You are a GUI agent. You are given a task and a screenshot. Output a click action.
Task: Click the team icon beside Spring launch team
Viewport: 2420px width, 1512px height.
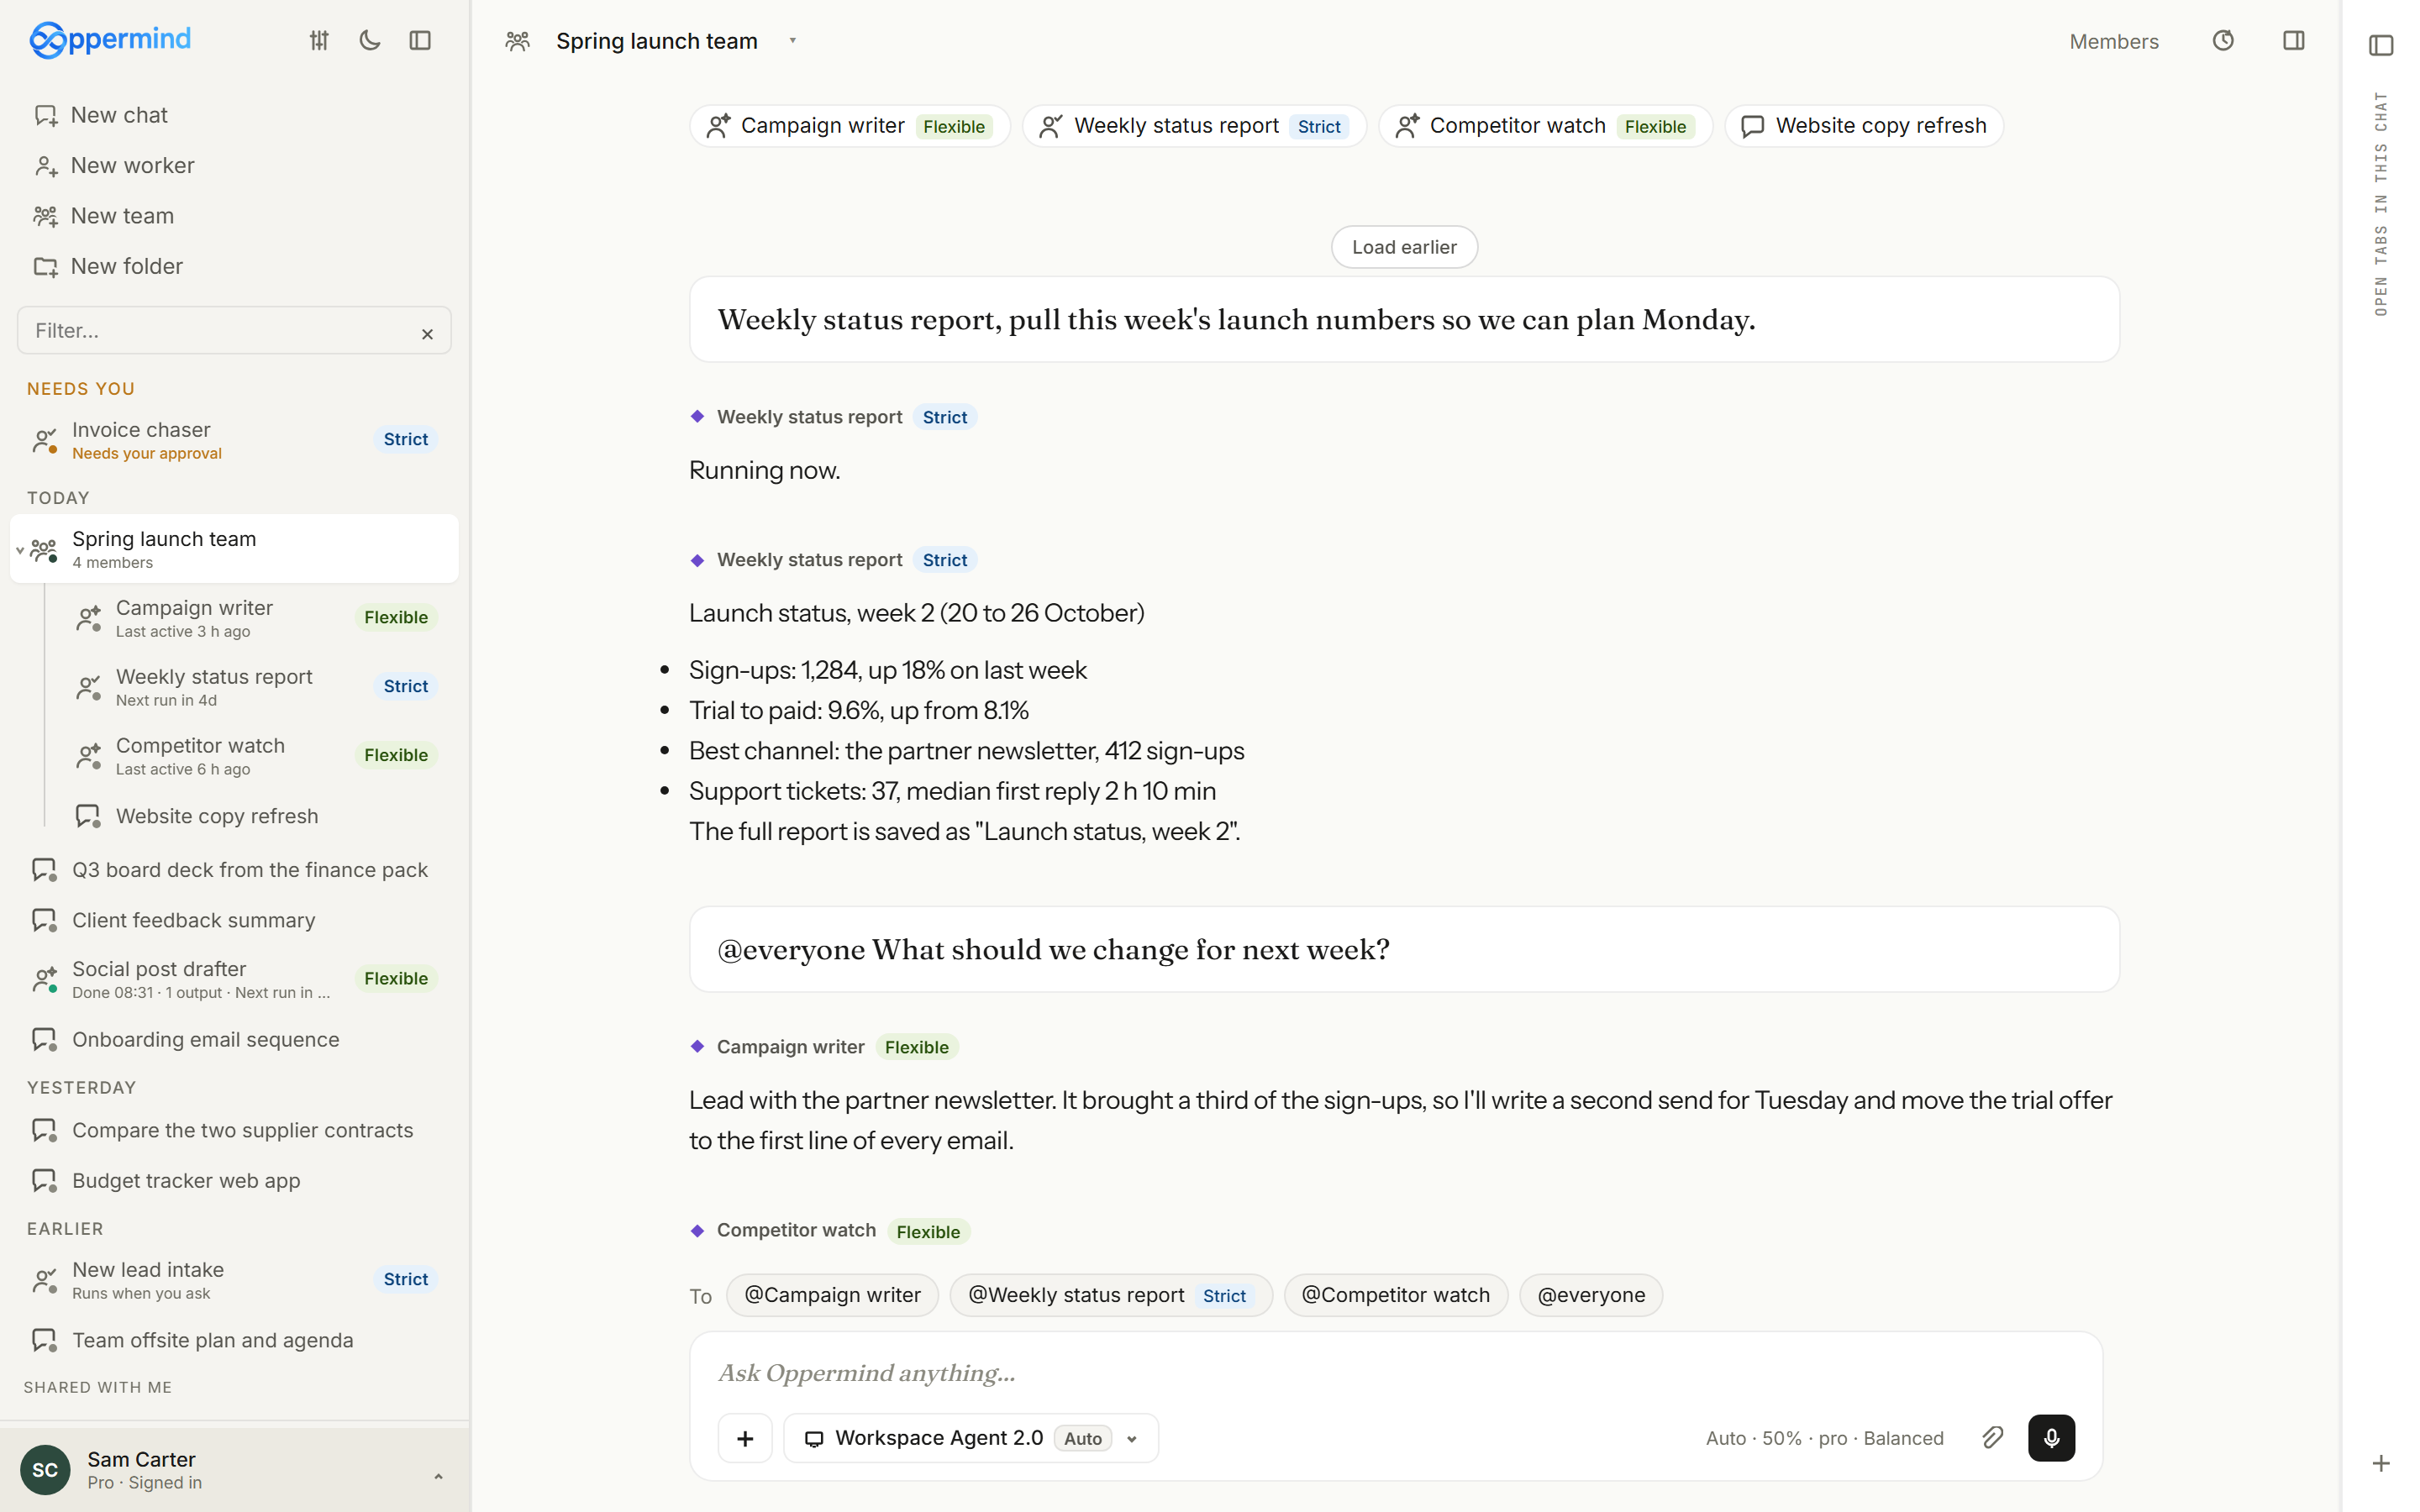point(517,41)
